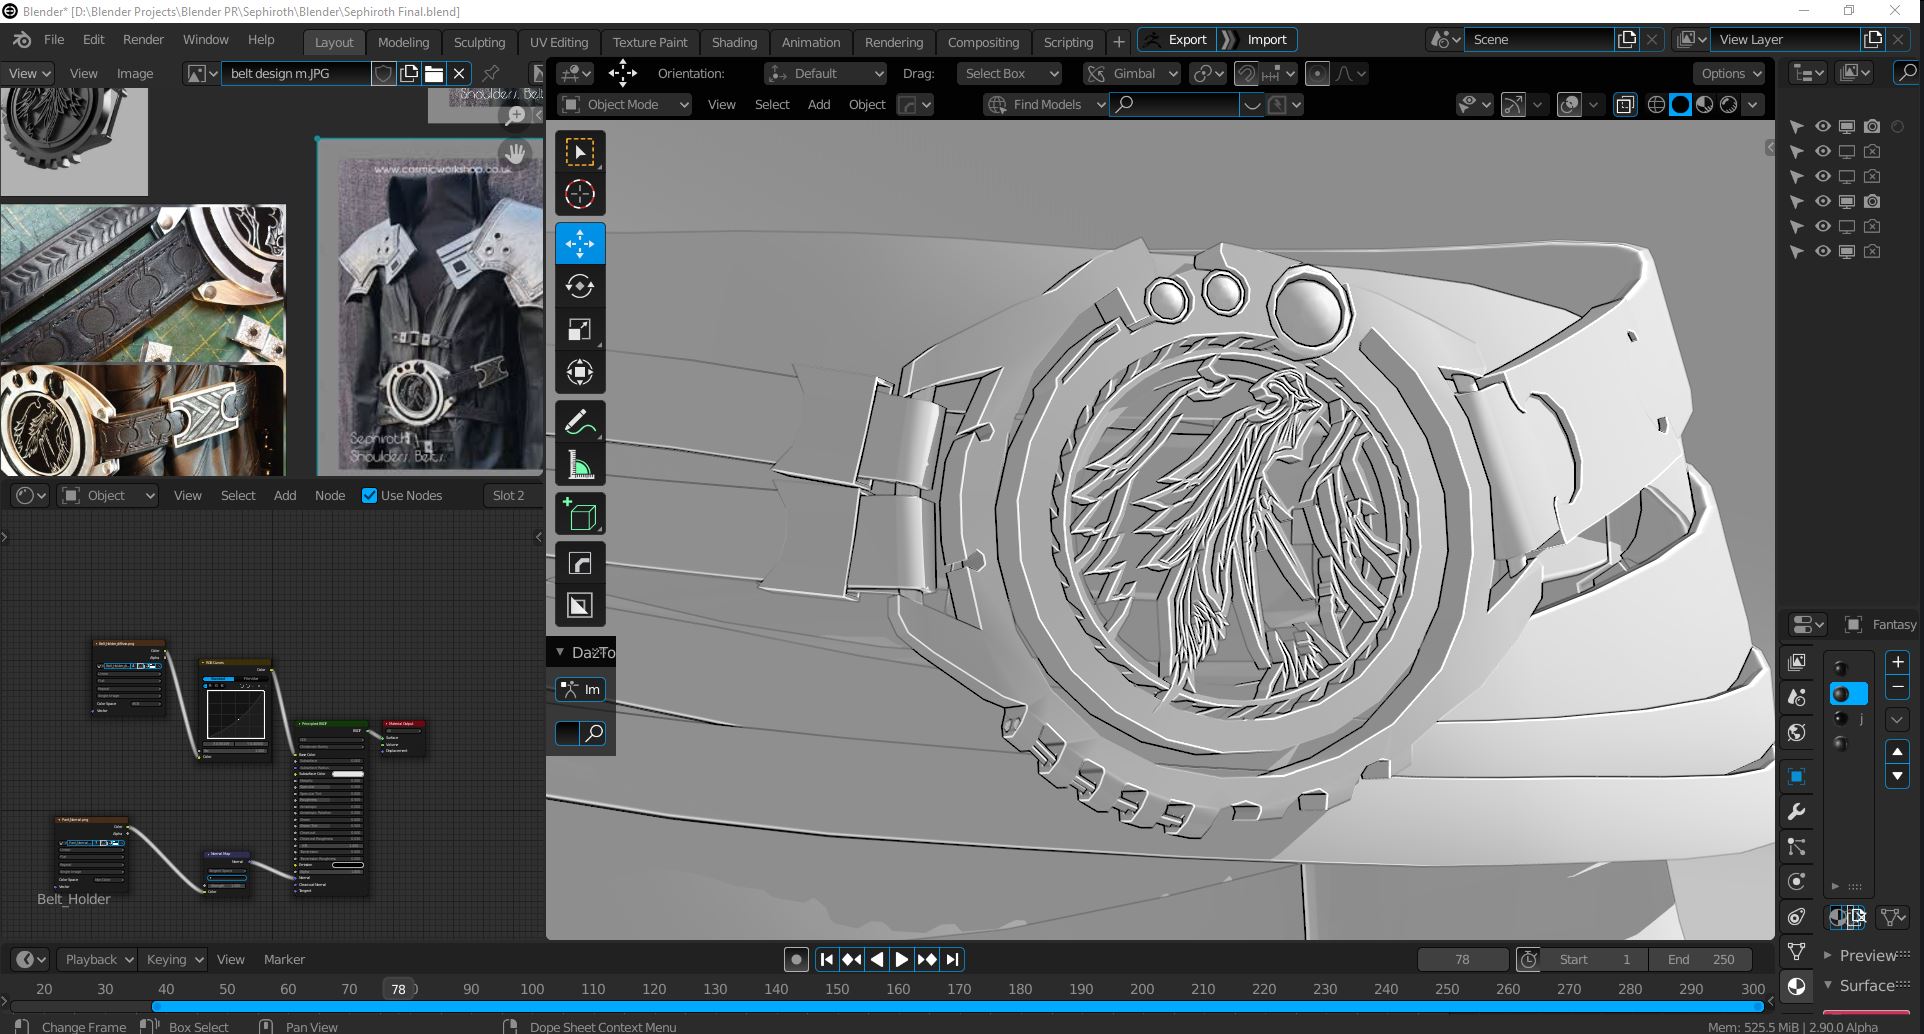The image size is (1924, 1034).
Task: Open the shading options dropdown arrow
Action: pyautogui.click(x=1752, y=104)
